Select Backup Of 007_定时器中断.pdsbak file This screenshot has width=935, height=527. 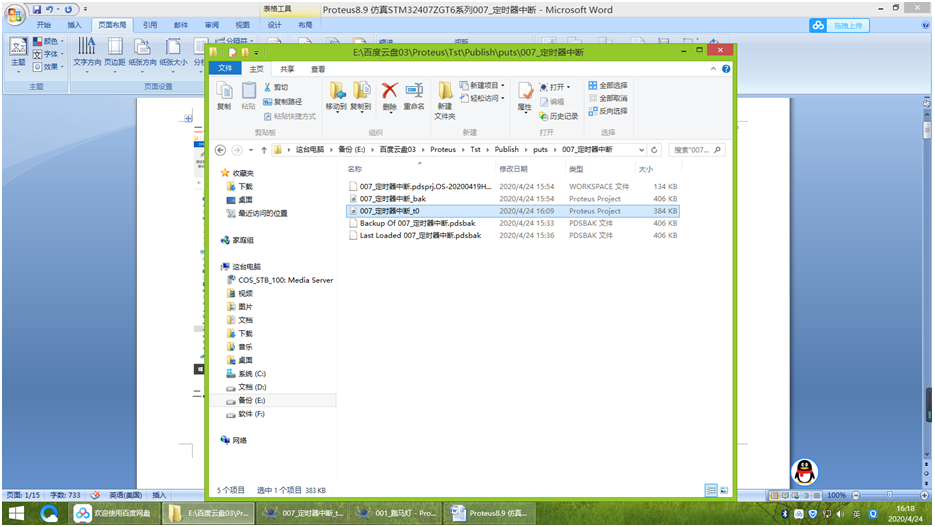[417, 223]
